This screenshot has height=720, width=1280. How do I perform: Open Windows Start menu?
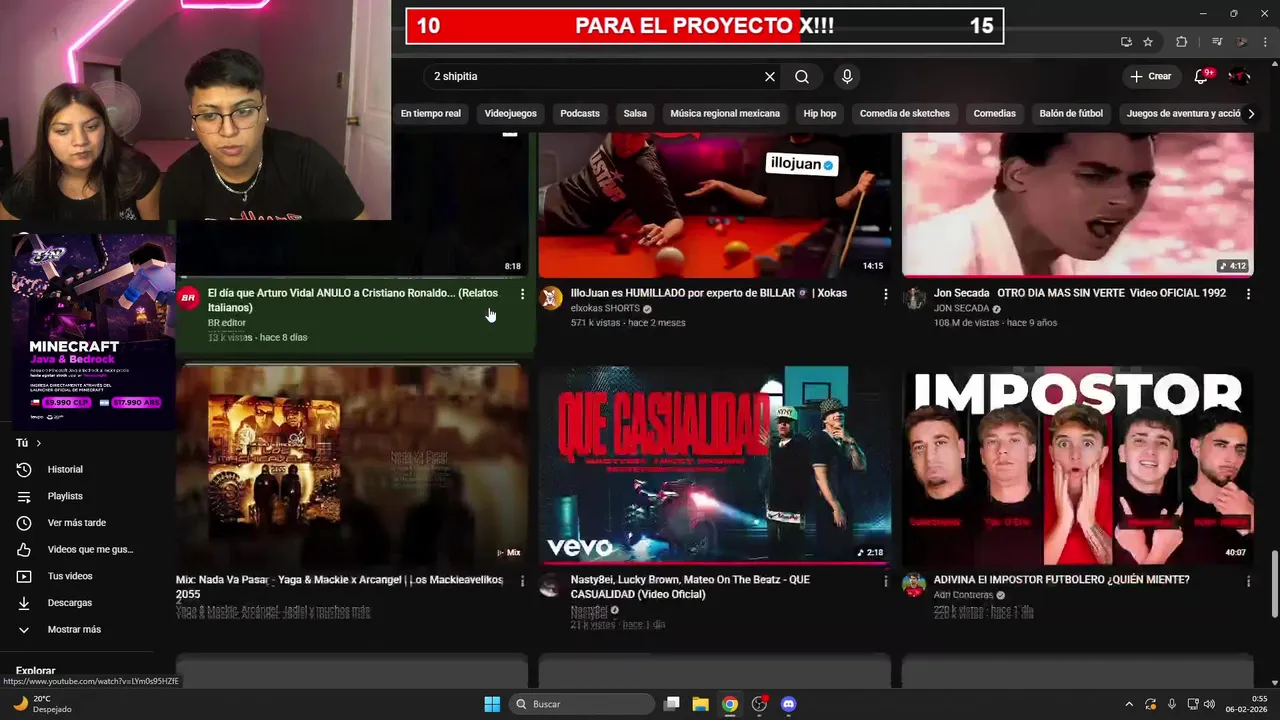point(492,704)
